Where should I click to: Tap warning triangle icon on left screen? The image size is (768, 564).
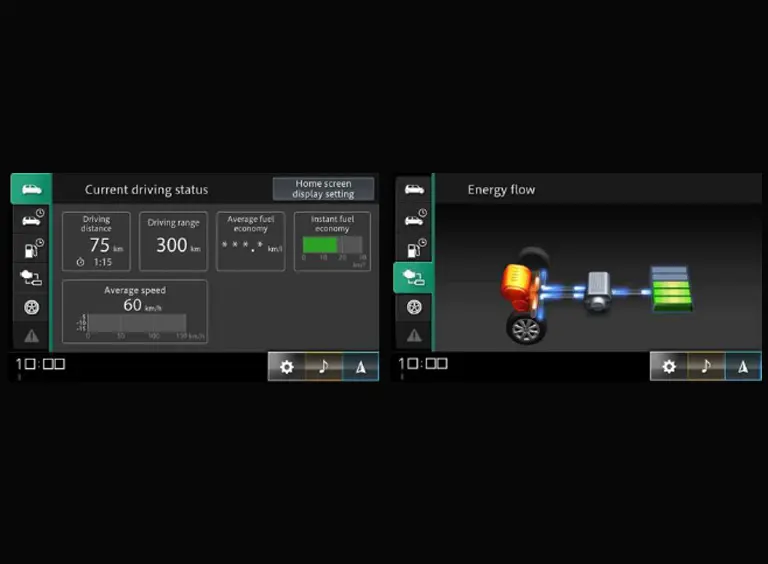(31, 336)
